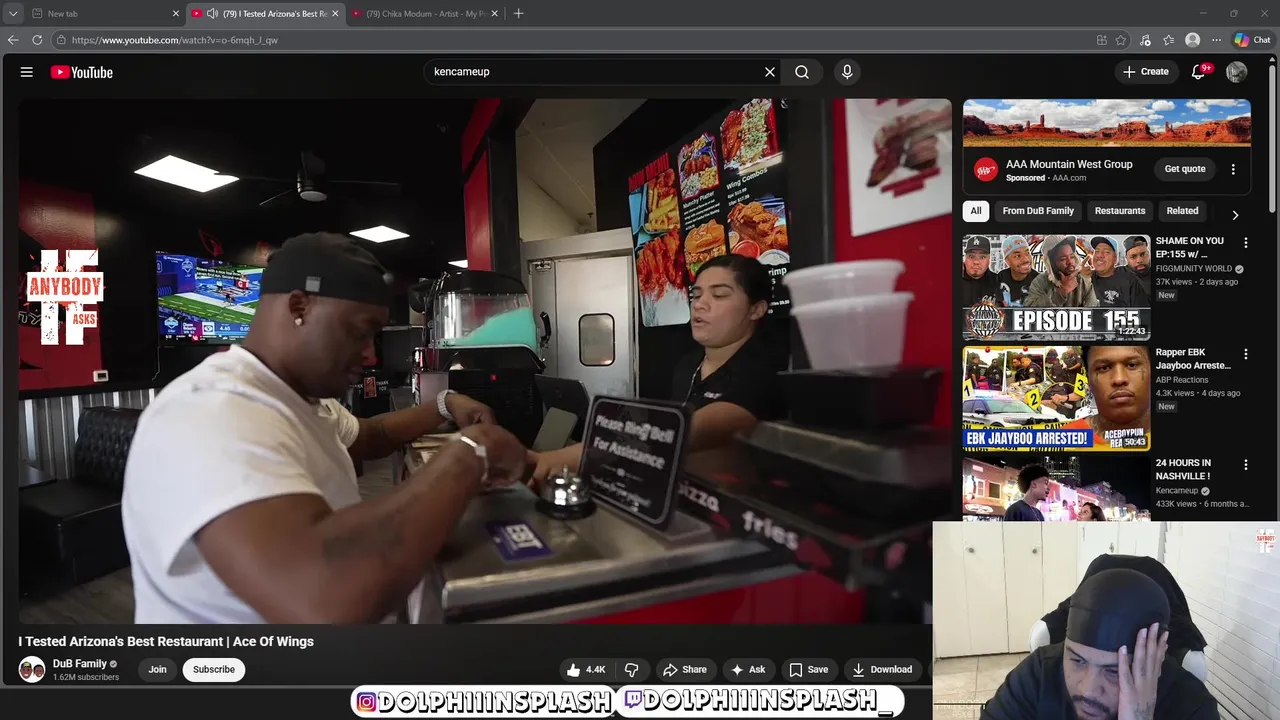Open the browser apps grid icon in address bar
Screen dimensions: 1280x720
coord(1102,40)
